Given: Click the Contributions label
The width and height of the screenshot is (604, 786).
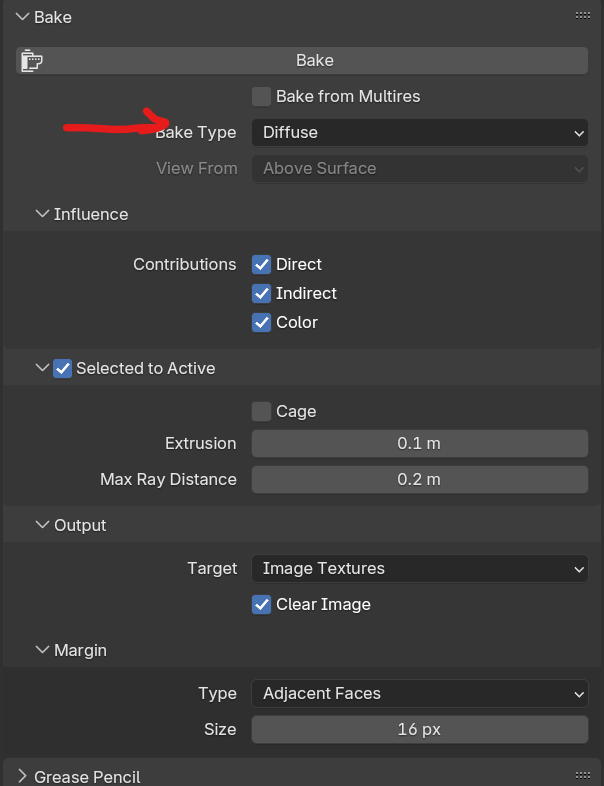Looking at the screenshot, I should (184, 264).
